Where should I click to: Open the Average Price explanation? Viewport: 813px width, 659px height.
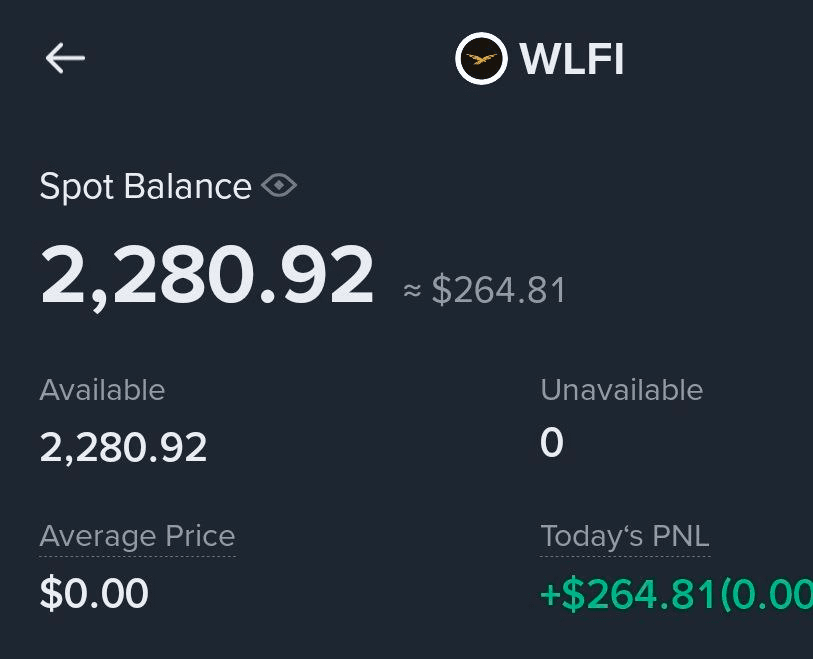(137, 536)
